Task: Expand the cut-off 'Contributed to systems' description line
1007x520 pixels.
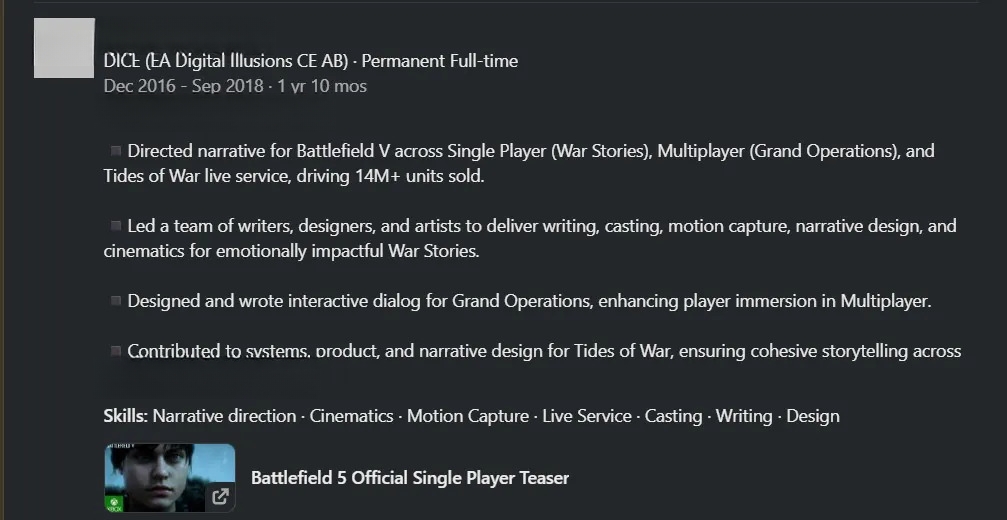Action: [x=532, y=351]
